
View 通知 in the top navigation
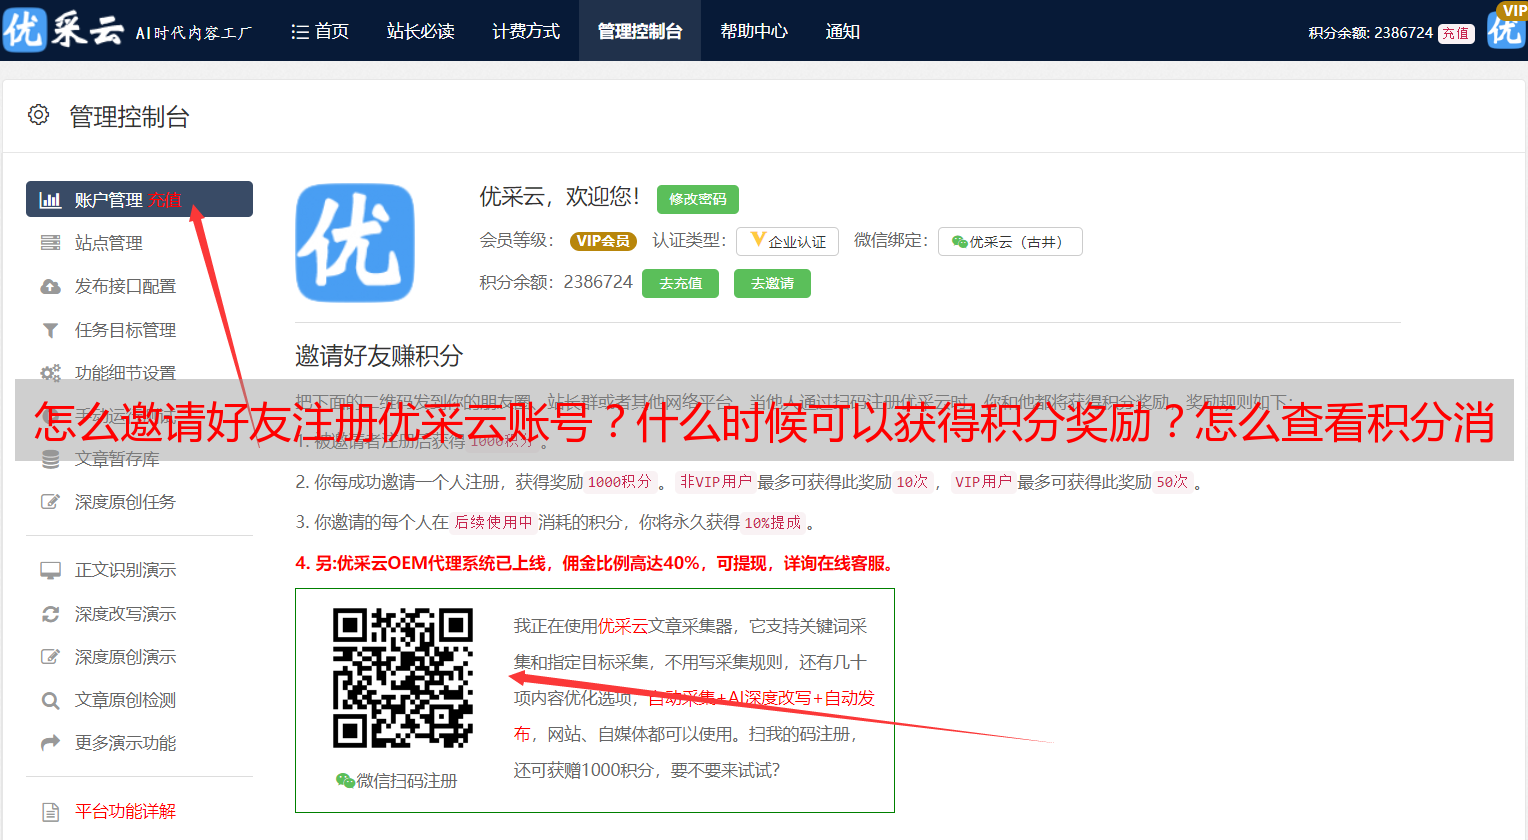843,31
